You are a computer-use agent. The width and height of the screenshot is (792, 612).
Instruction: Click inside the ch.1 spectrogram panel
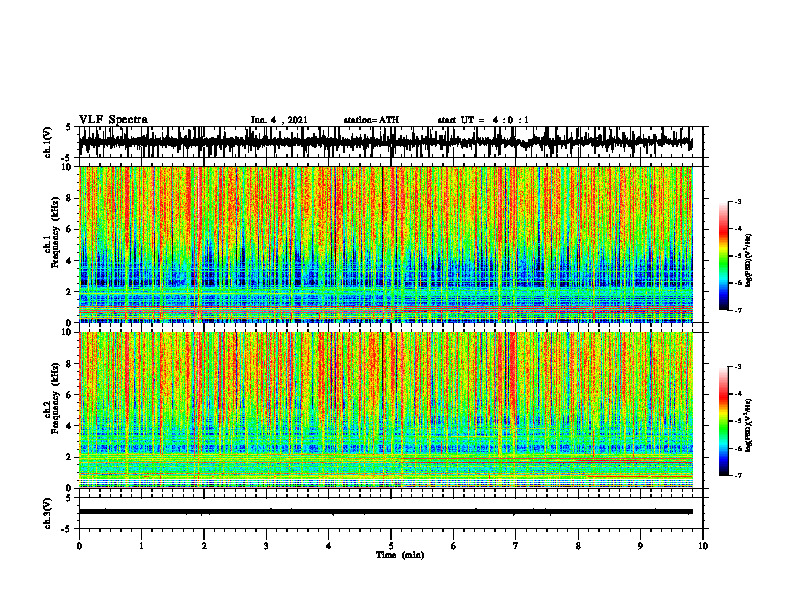[x=386, y=244]
